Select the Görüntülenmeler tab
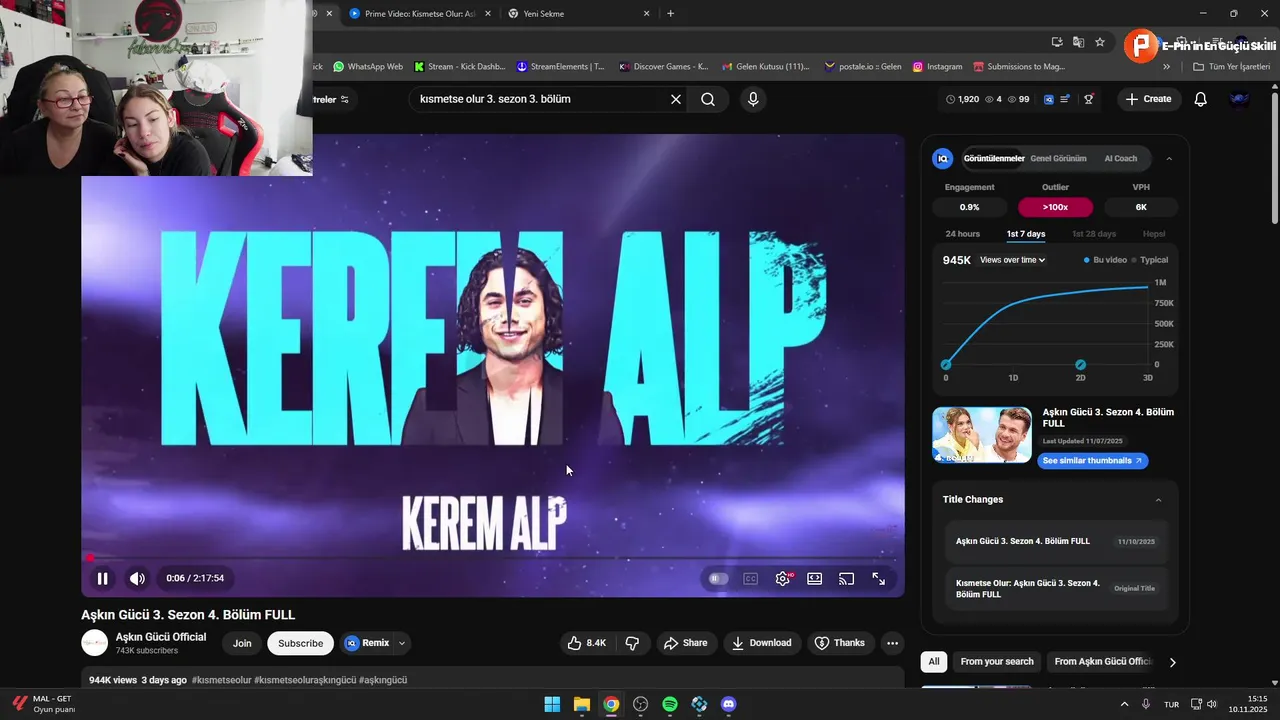This screenshot has width=1280, height=720. click(x=994, y=158)
